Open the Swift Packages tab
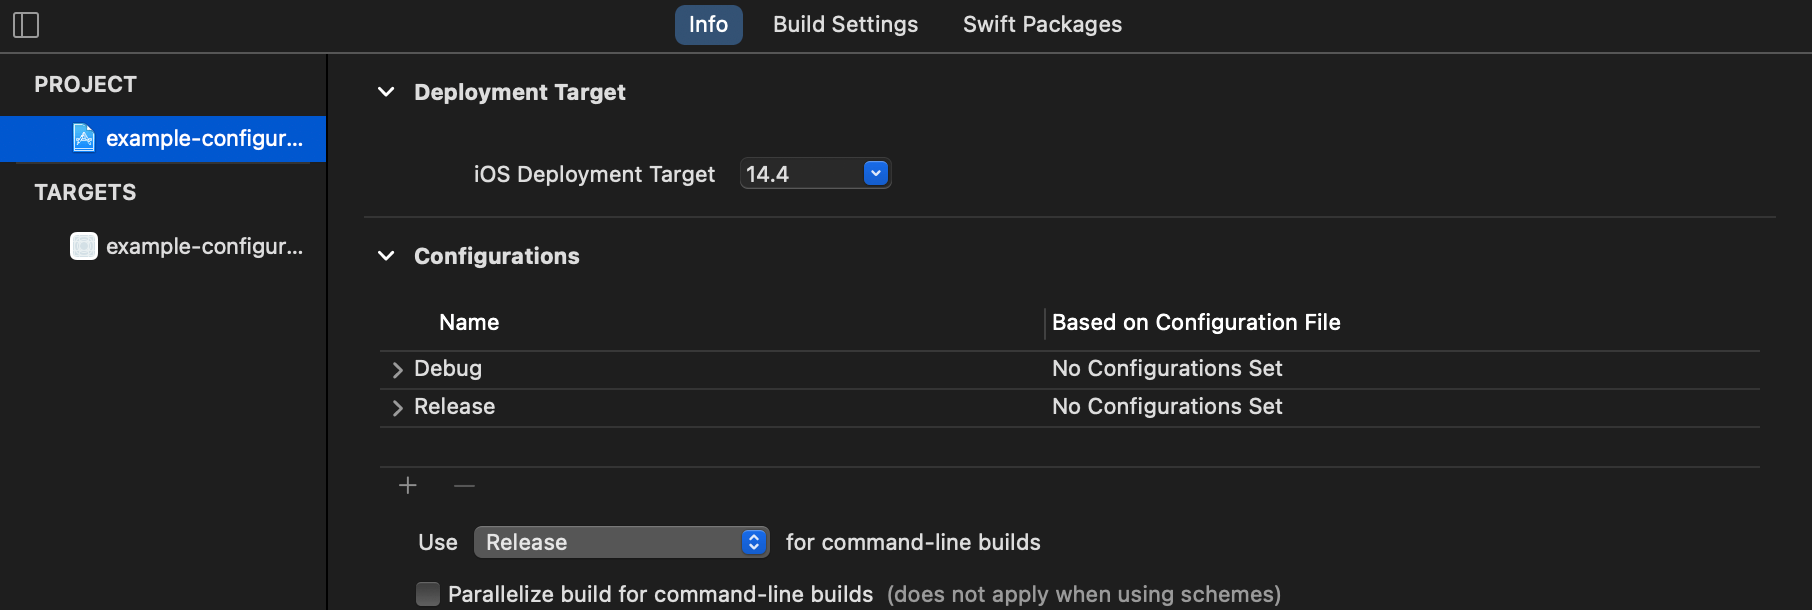 1042,25
